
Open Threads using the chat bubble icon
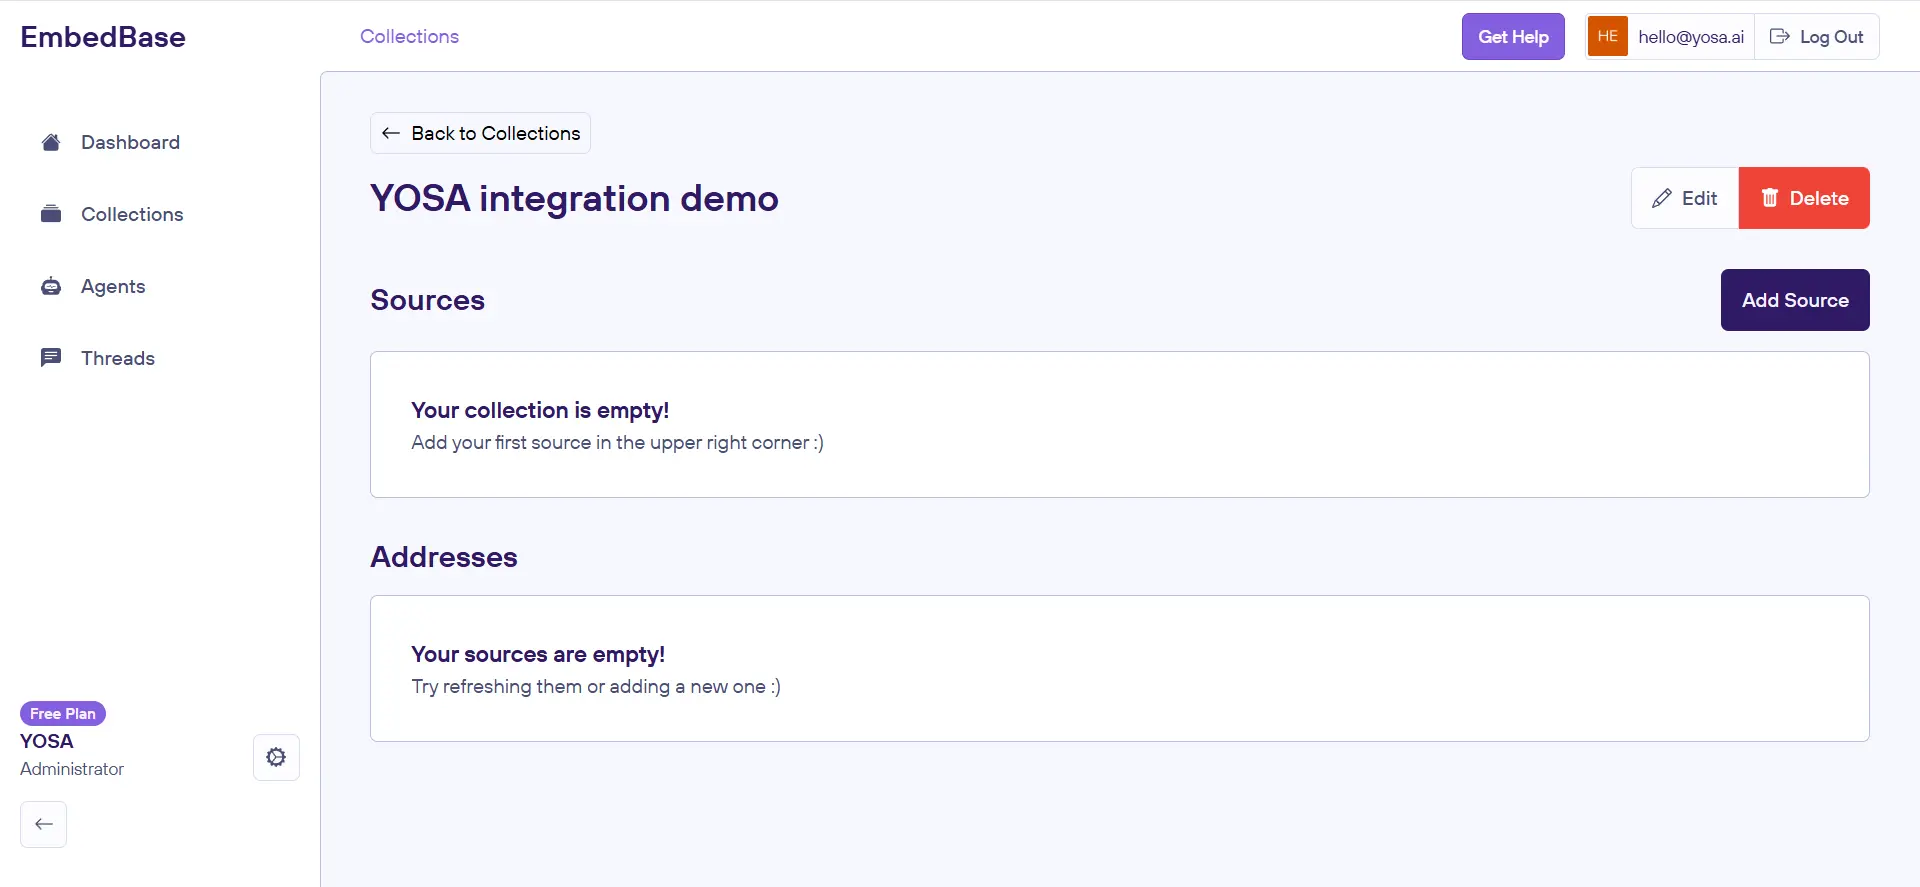tap(51, 358)
